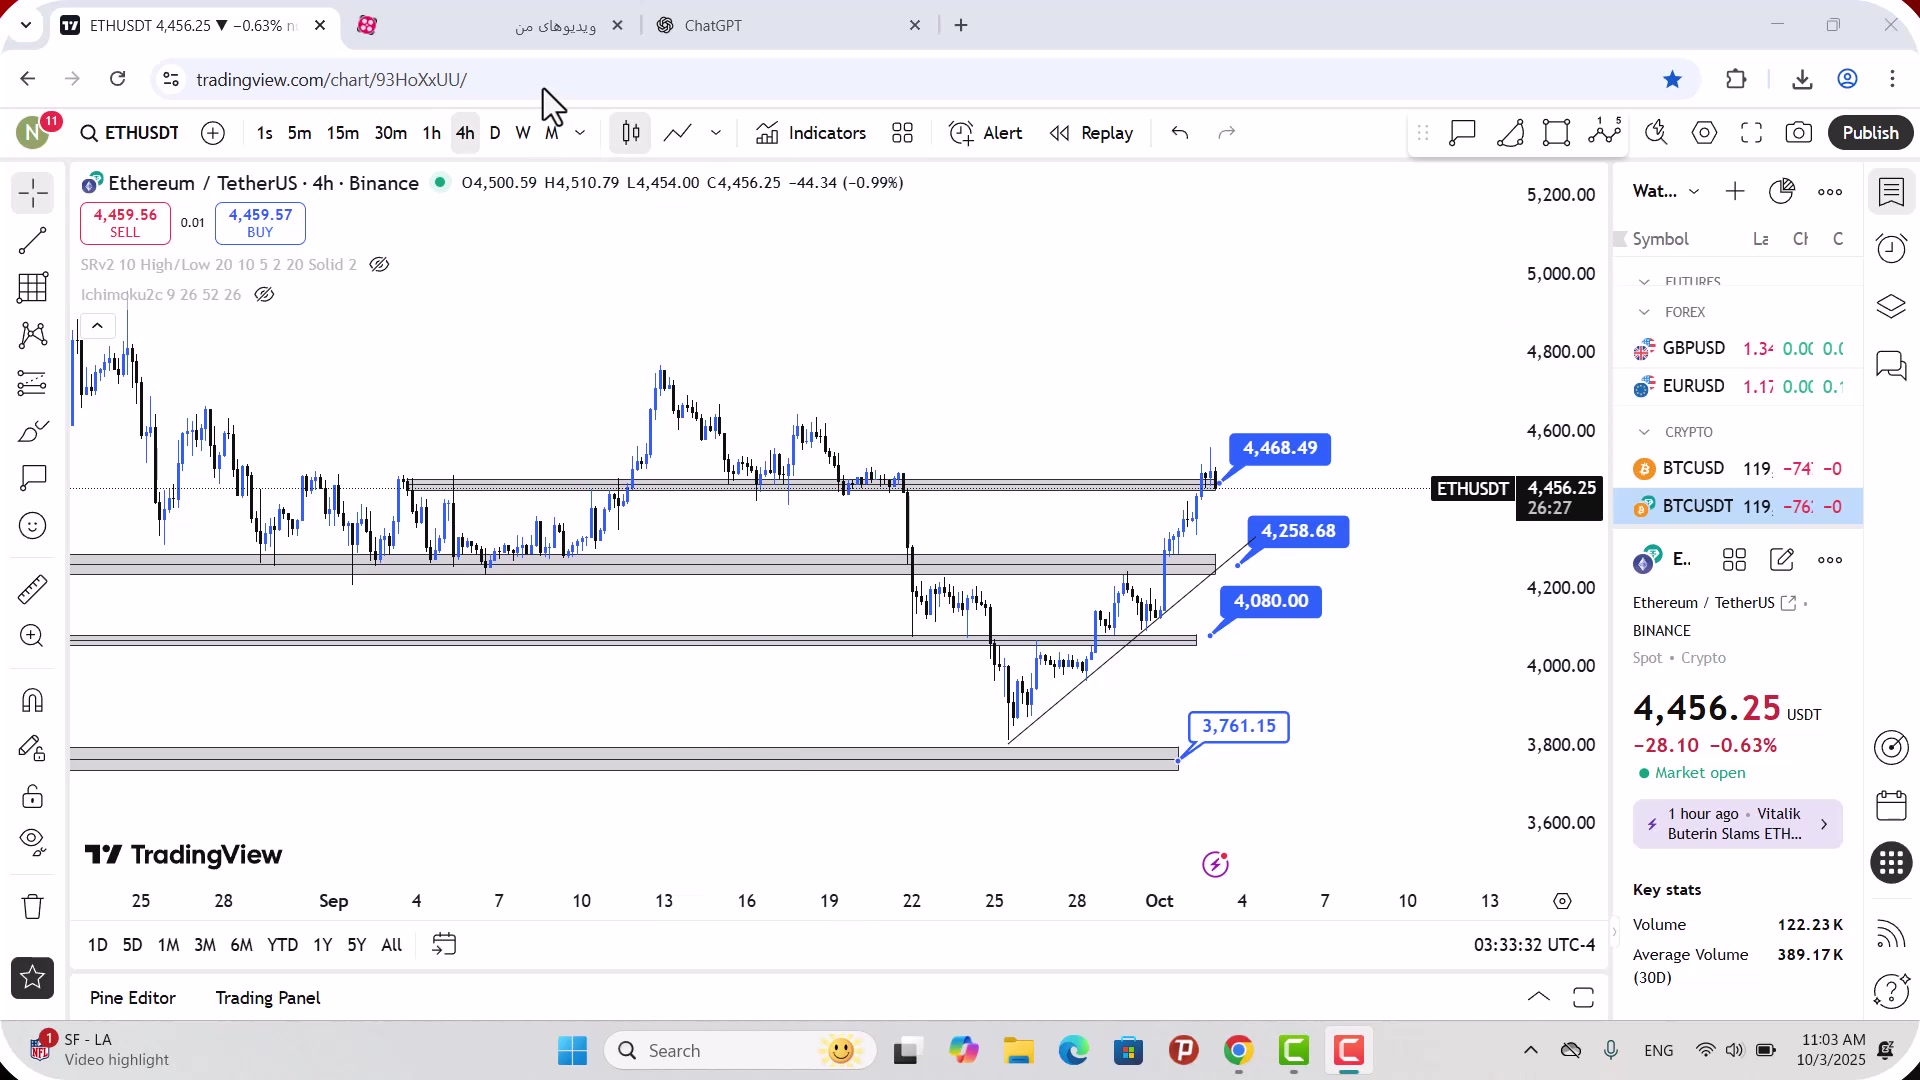Open indicator templates grid icon
This screenshot has width=1920, height=1080.
pyautogui.click(x=902, y=133)
